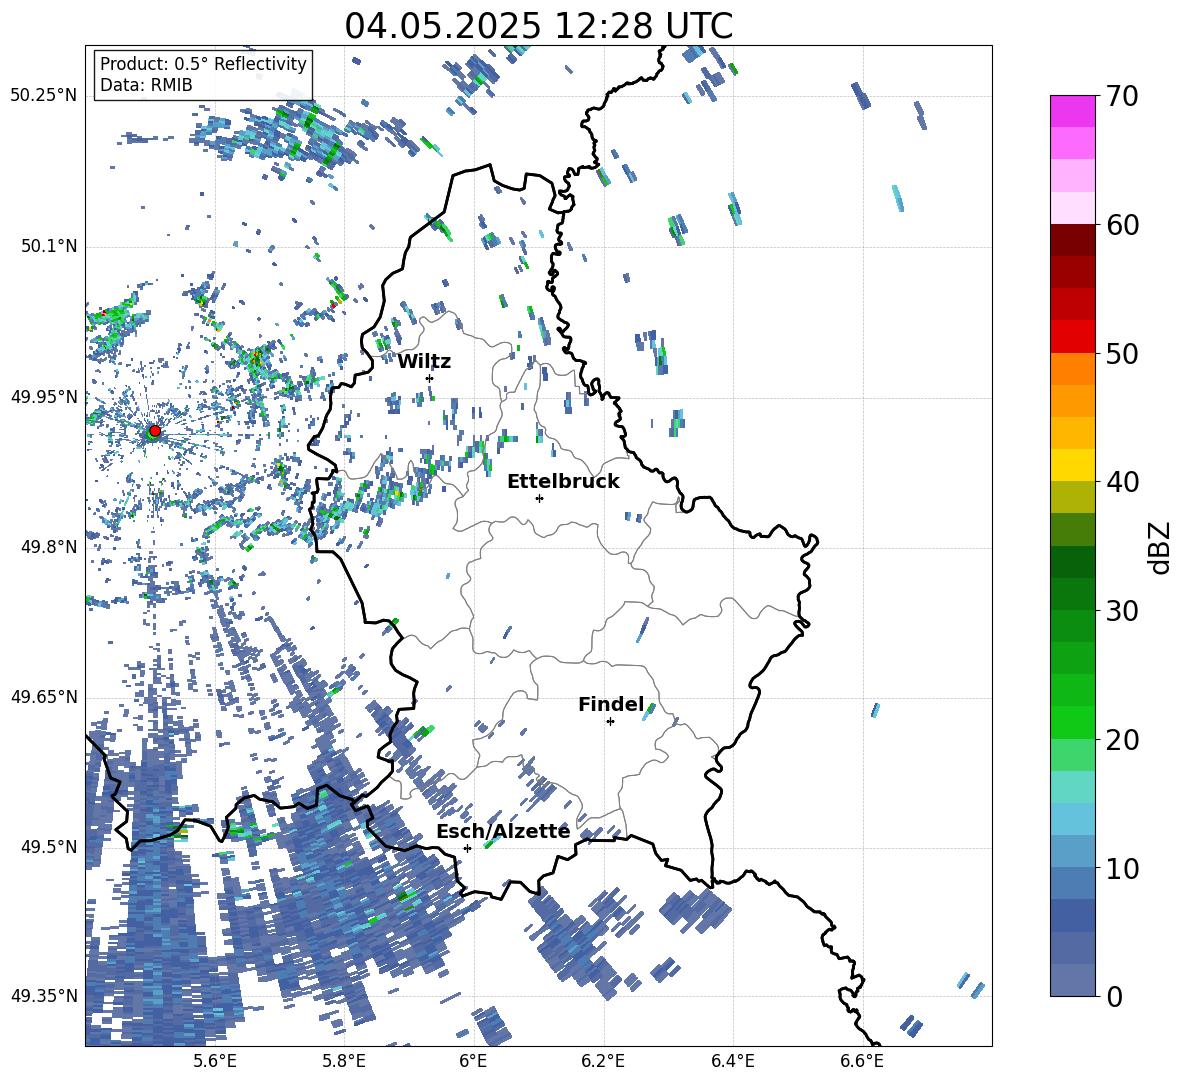The height and width of the screenshot is (1081, 1184).
Task: Click the latitude label '50.1°N'
Action: (x=48, y=246)
